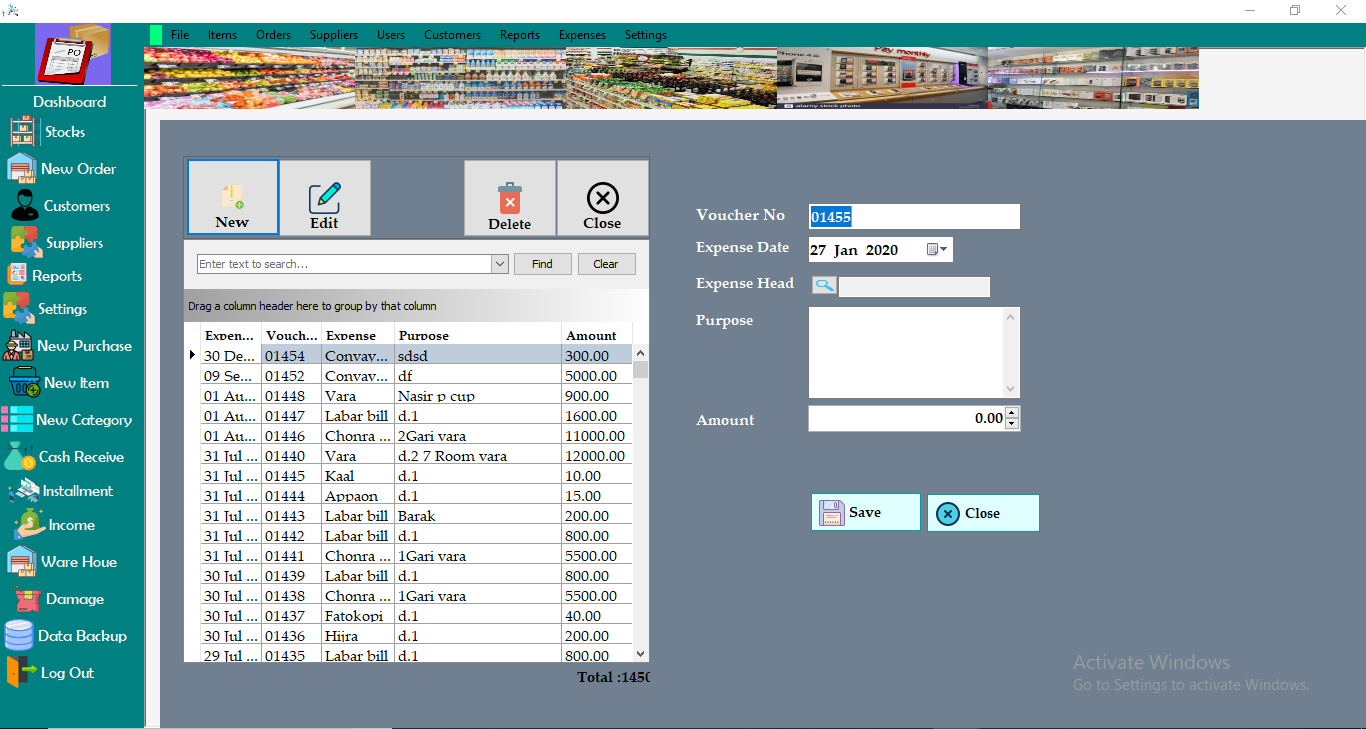Select expense row with voucher 01440
The height and width of the screenshot is (729, 1366).
coord(400,455)
